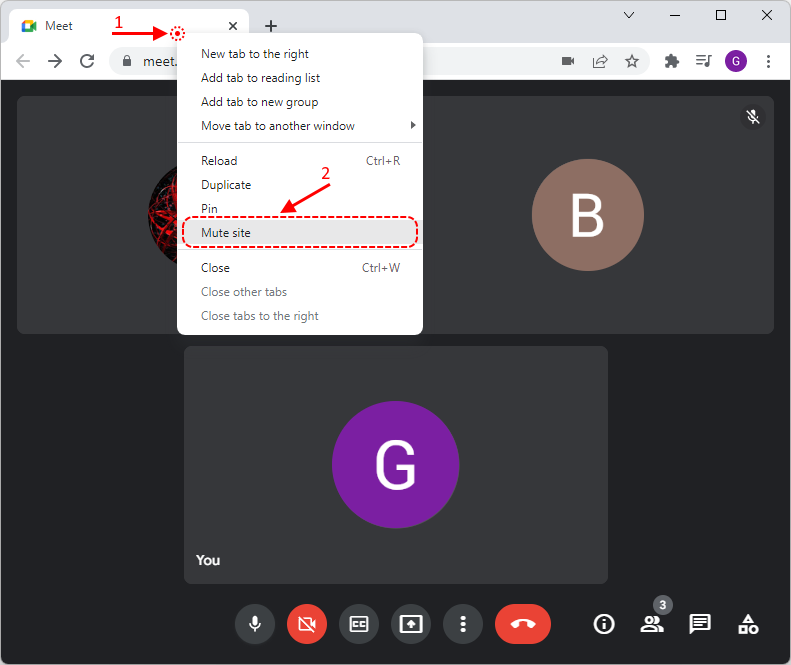Click the Present now screen share icon
The height and width of the screenshot is (665, 791).
pos(411,624)
